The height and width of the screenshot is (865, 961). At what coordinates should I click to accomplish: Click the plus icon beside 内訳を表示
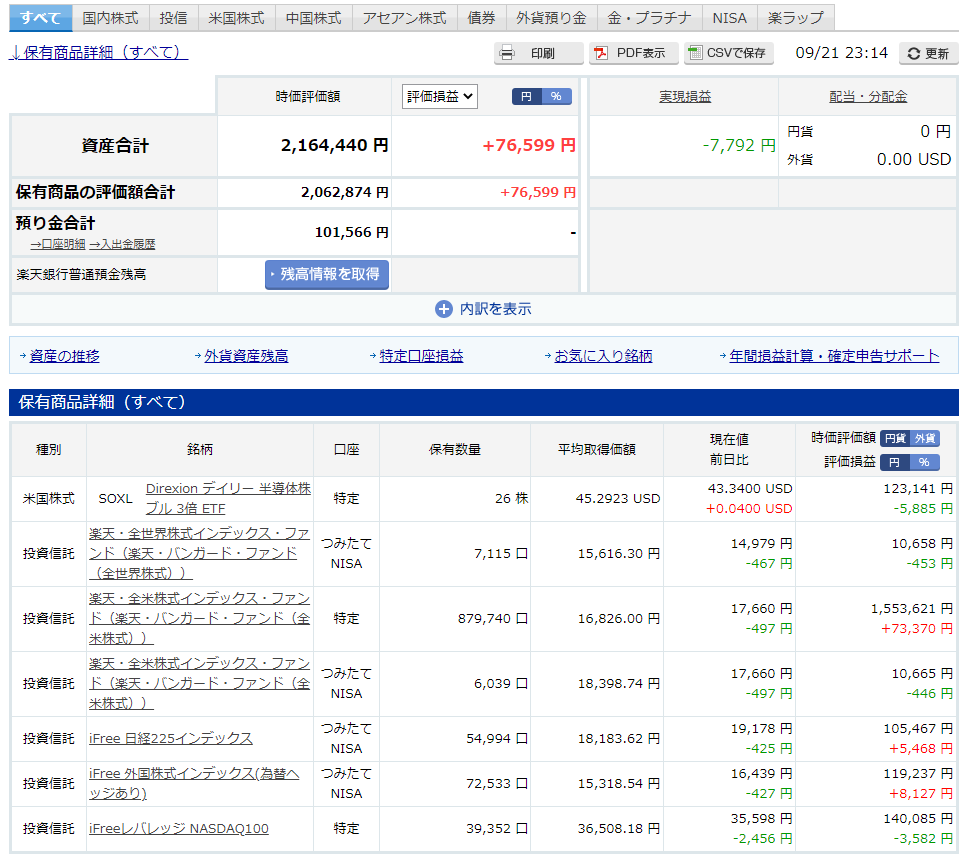(x=444, y=309)
